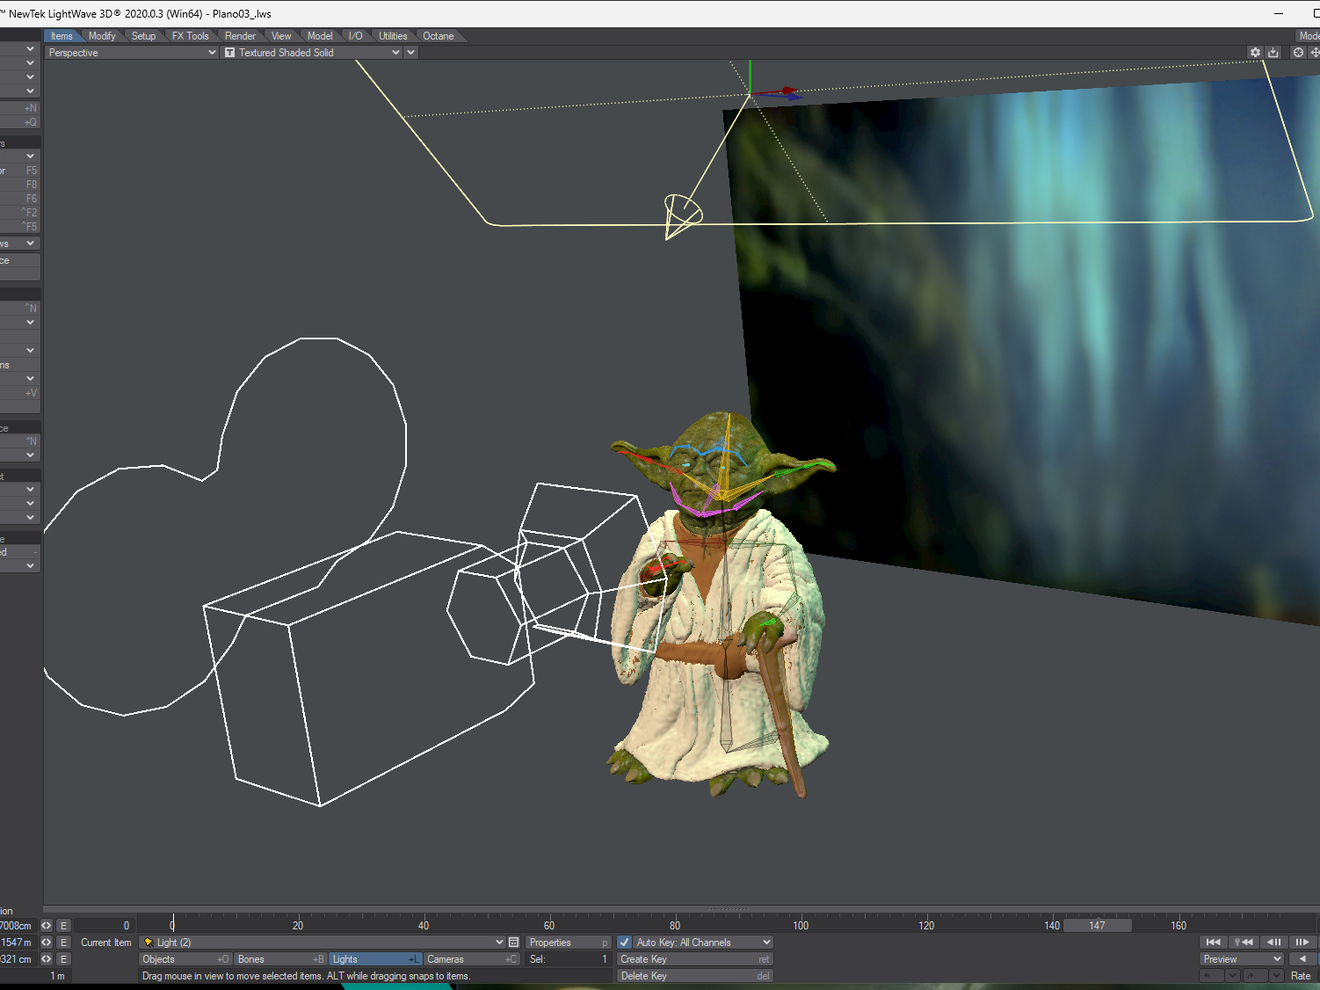Open Current Item Light (2) dropdown
Viewport: 1320px width, 990px height.
coord(322,942)
